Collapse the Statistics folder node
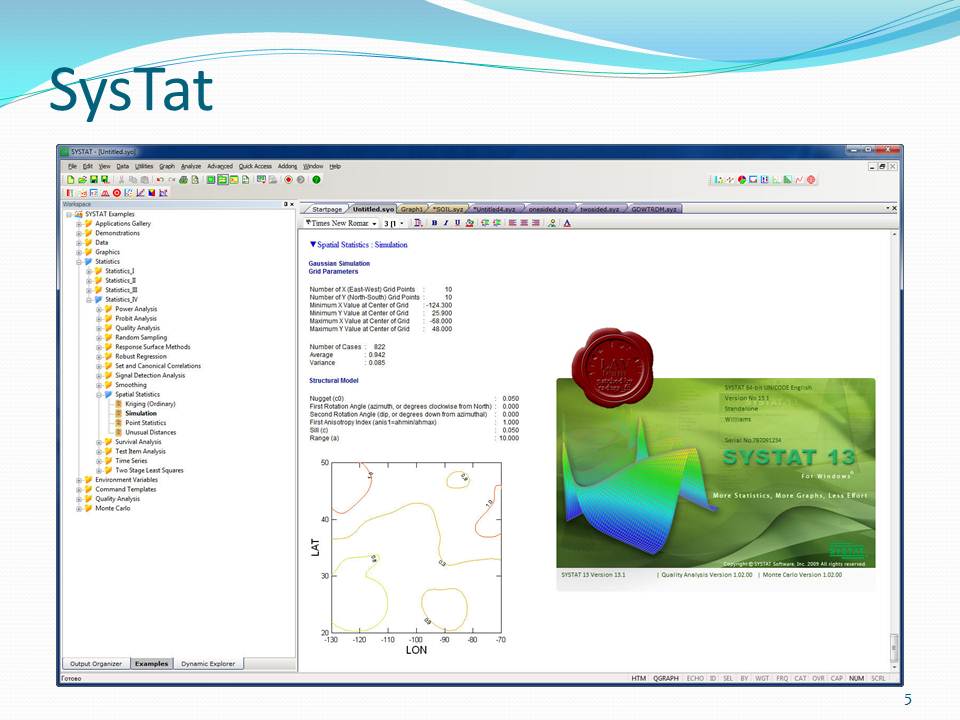This screenshot has width=960, height=720. click(79, 262)
